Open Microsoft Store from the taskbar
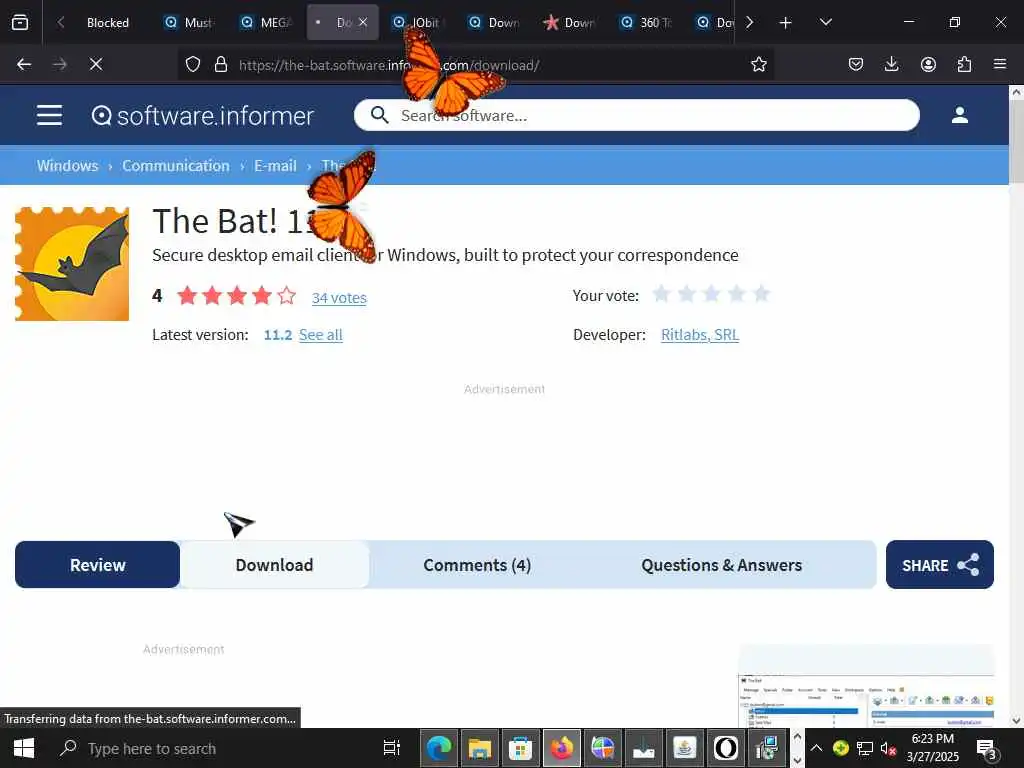 [x=520, y=748]
